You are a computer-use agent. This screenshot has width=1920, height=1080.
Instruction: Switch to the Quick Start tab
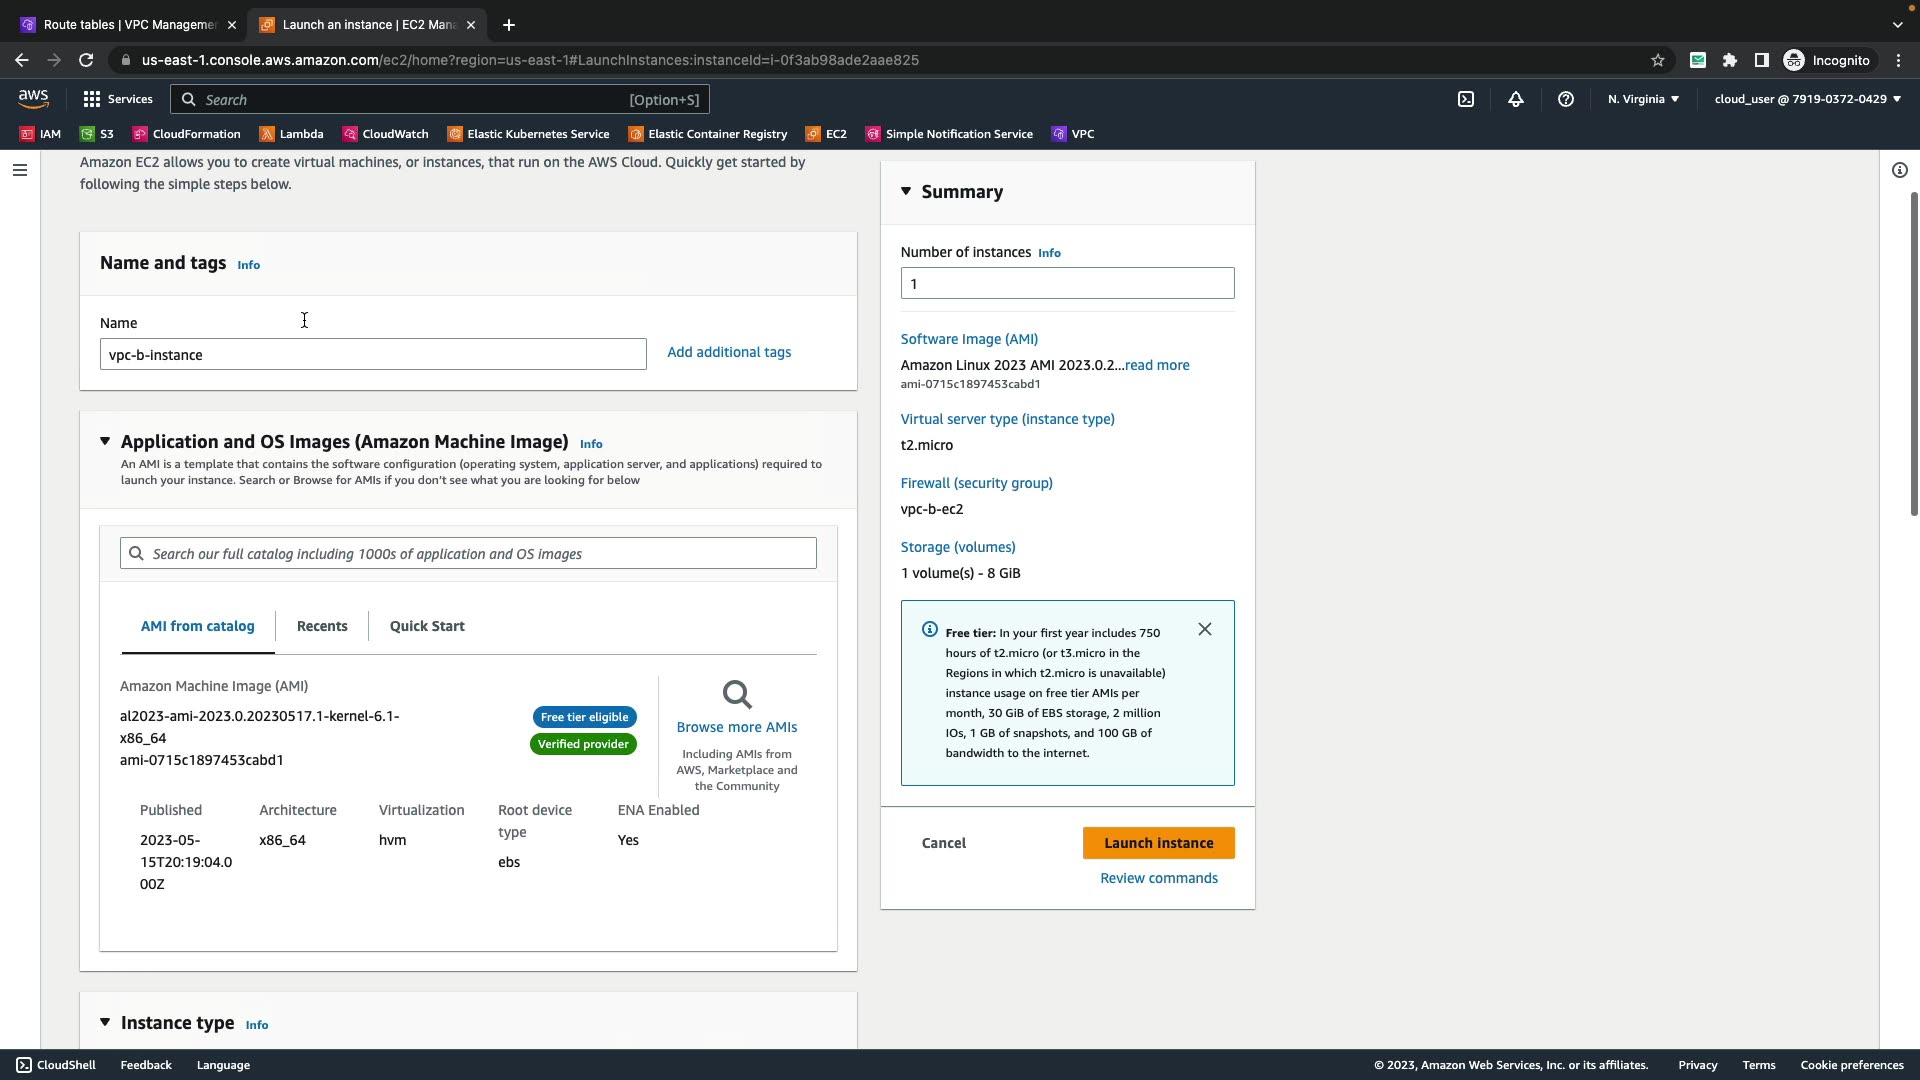click(x=427, y=626)
